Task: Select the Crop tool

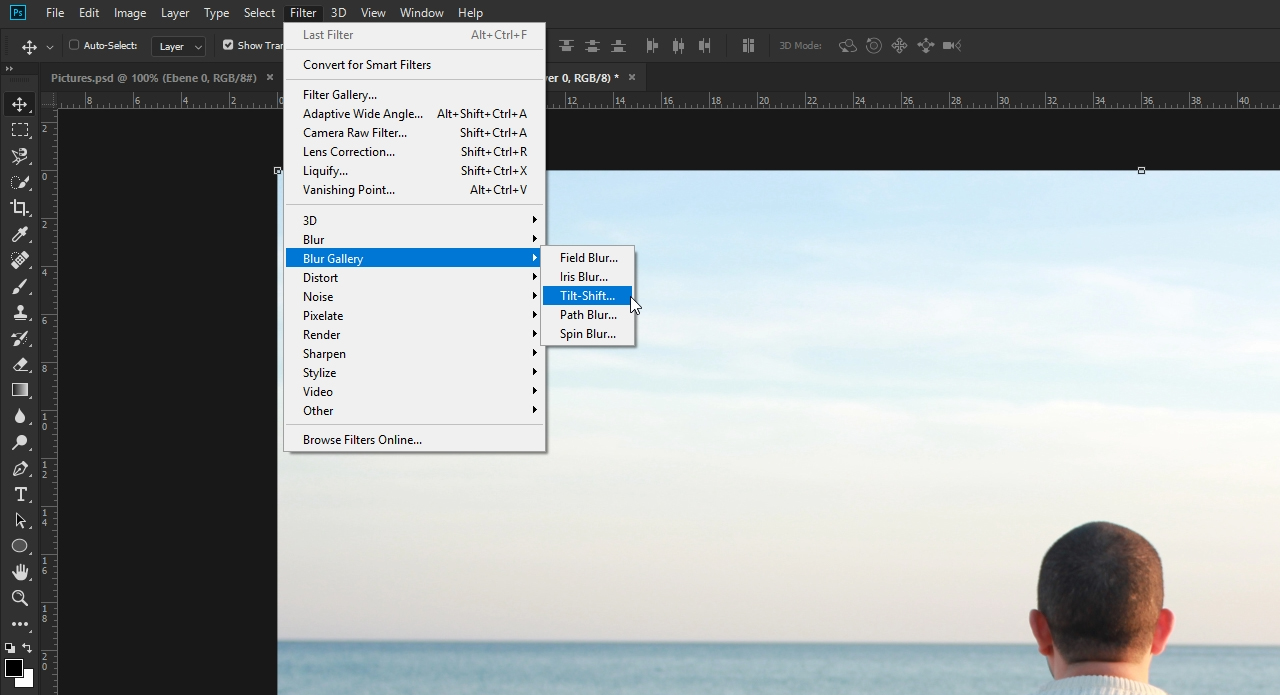Action: click(x=20, y=208)
